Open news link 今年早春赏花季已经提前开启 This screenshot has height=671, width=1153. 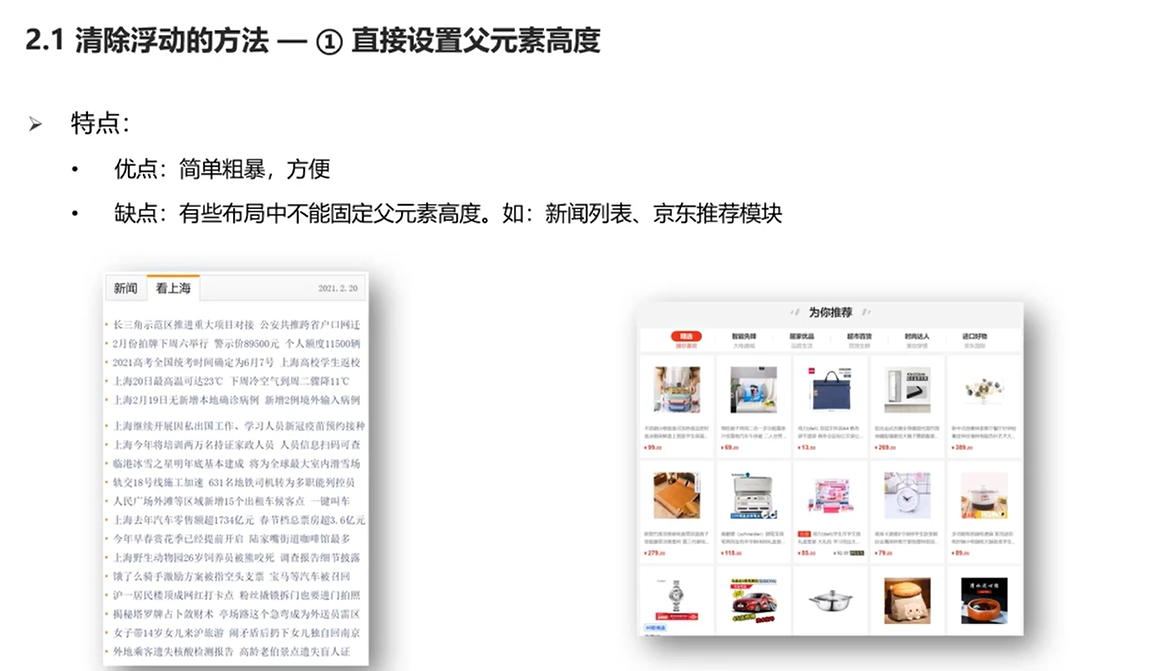click(x=177, y=539)
